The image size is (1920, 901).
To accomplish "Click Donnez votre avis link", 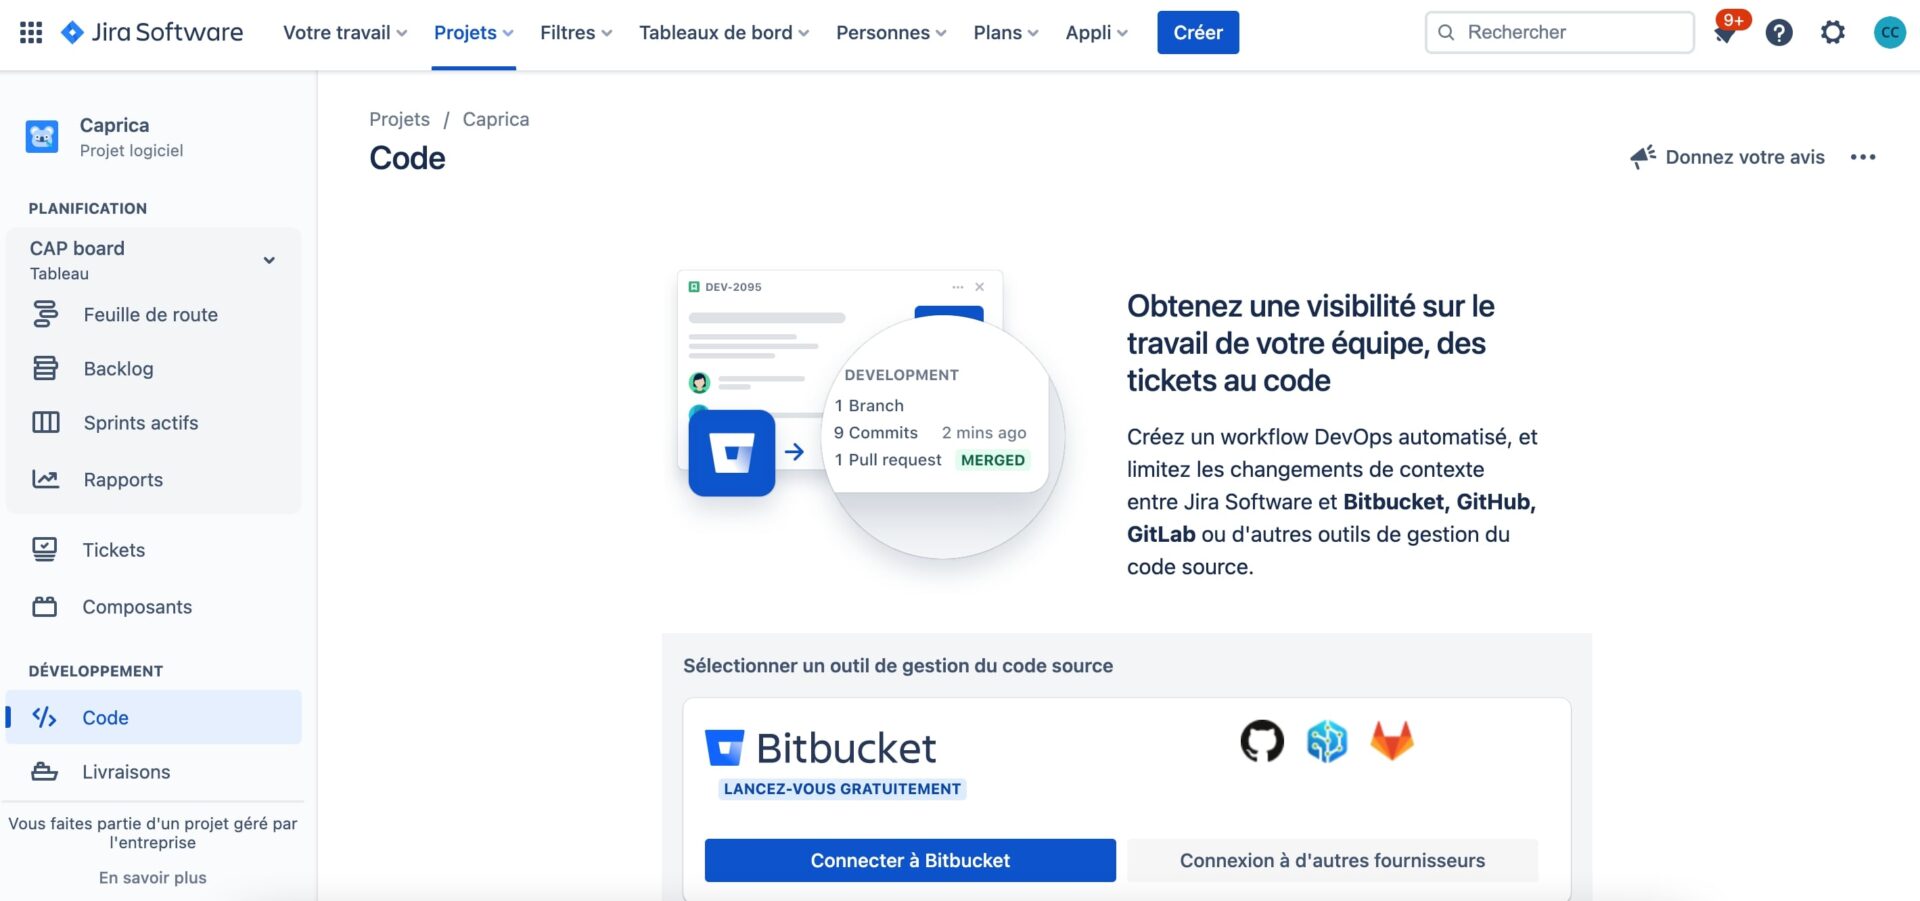I will [1745, 157].
